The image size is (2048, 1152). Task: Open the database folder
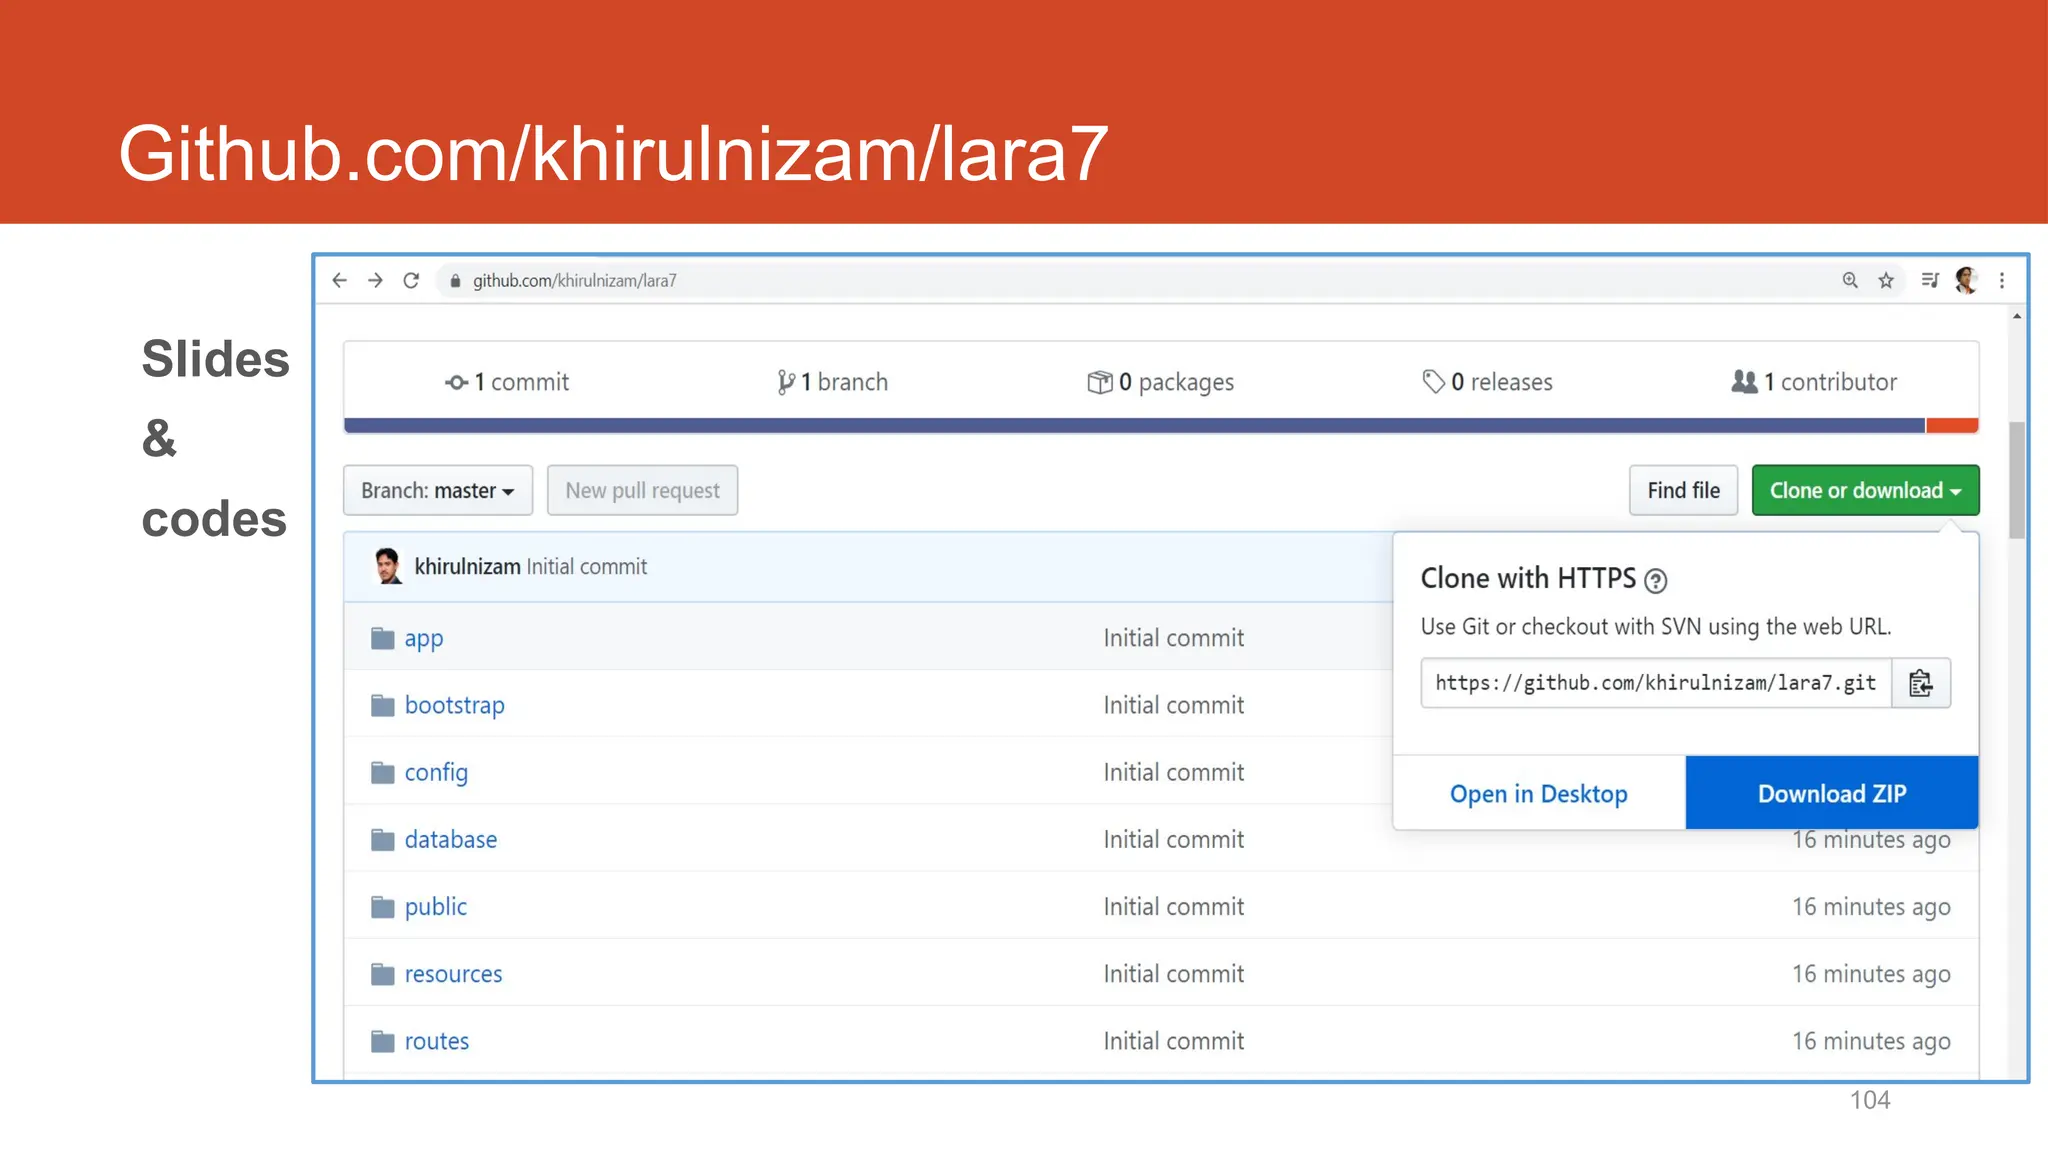coord(451,839)
